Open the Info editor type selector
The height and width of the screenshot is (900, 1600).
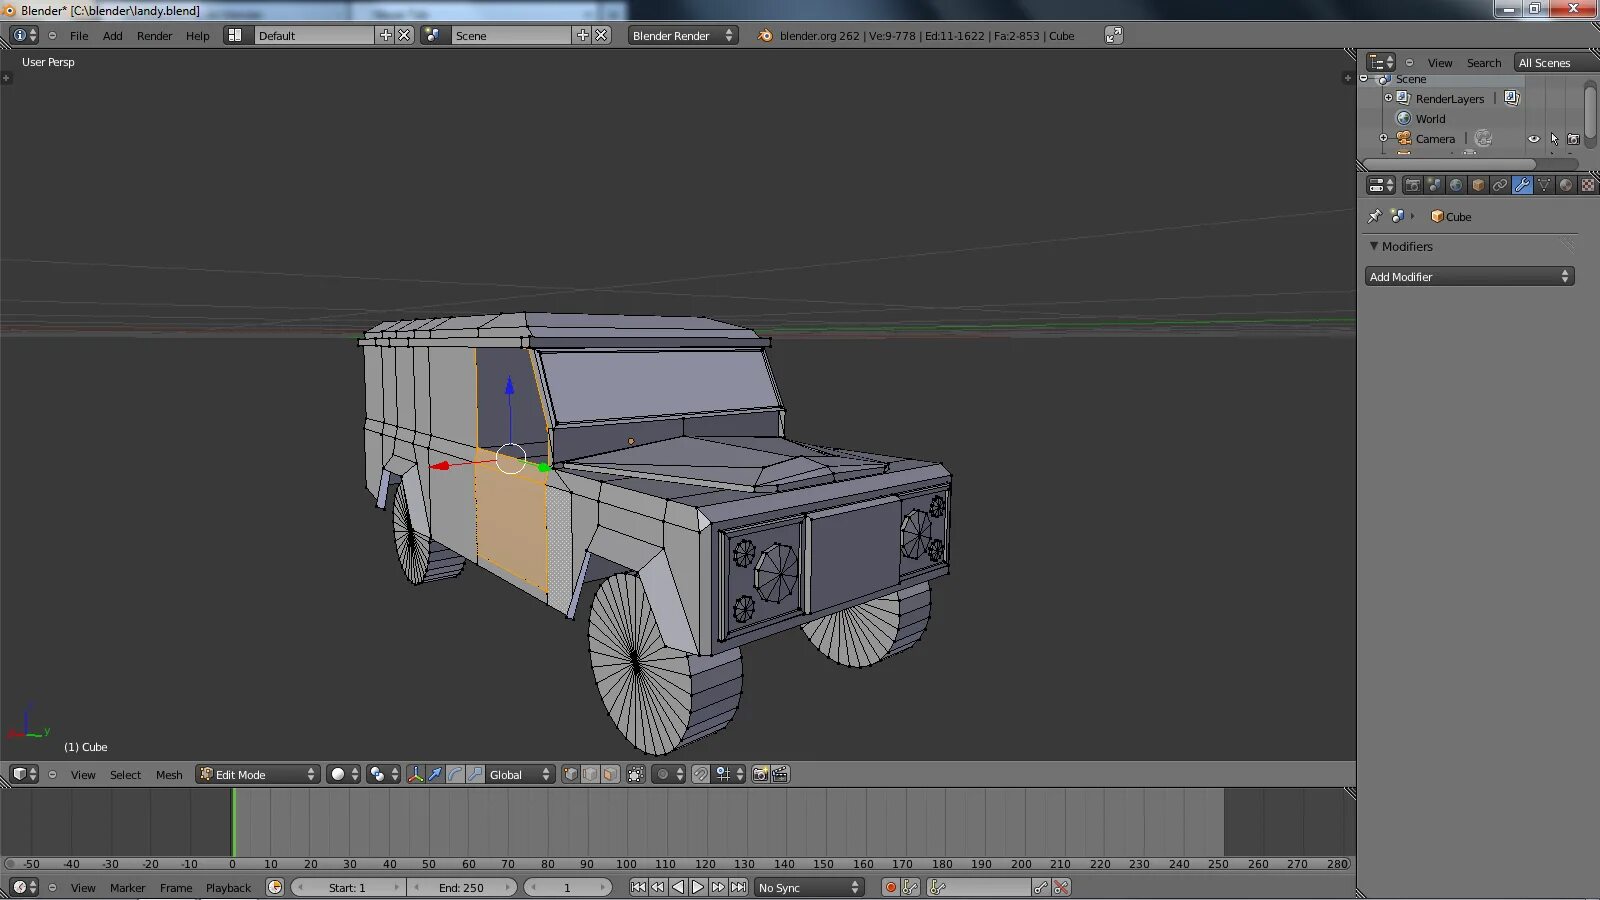24,35
